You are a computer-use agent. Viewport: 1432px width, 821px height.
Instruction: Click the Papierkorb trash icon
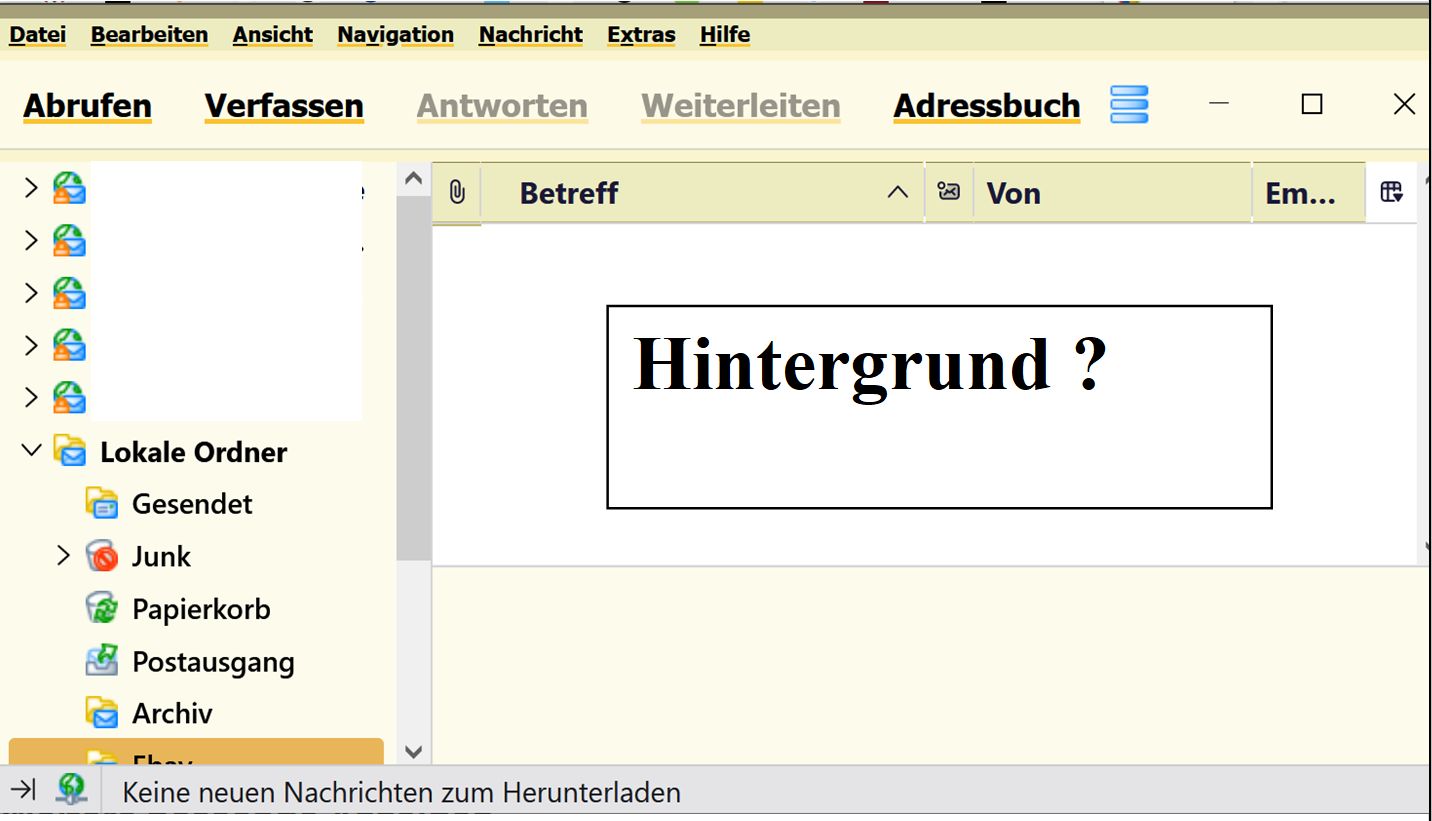click(102, 609)
